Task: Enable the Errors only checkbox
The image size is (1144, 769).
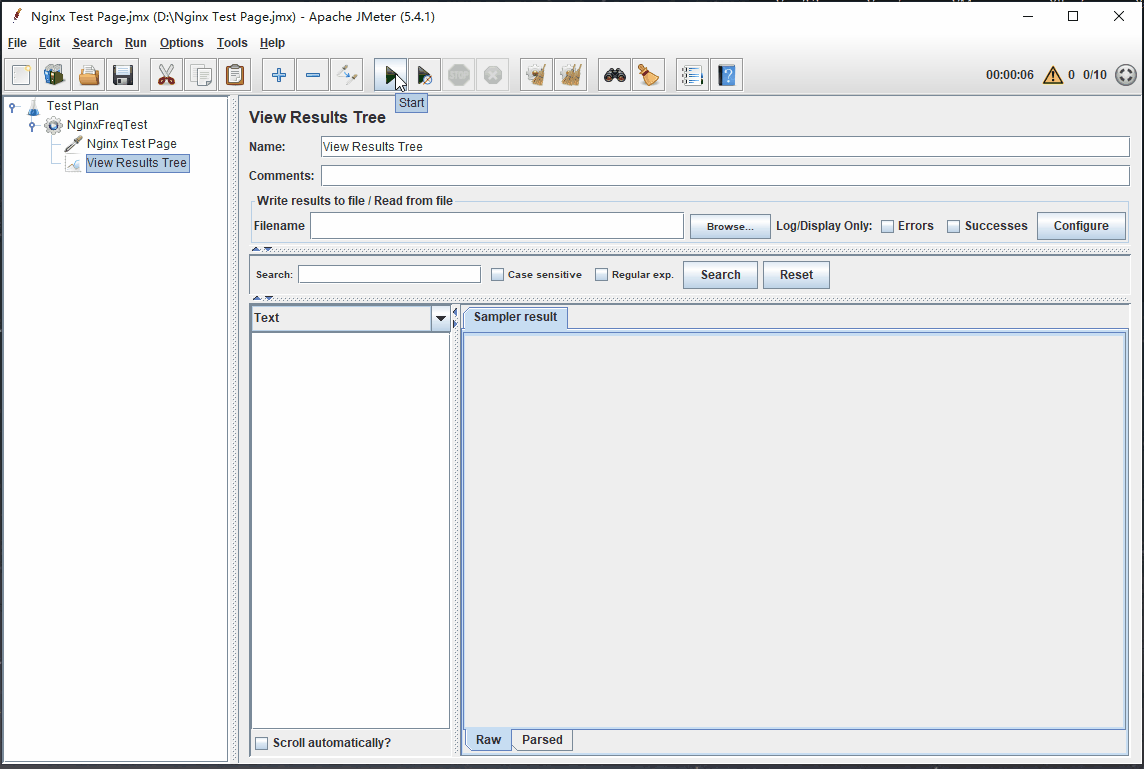Action: tap(887, 227)
